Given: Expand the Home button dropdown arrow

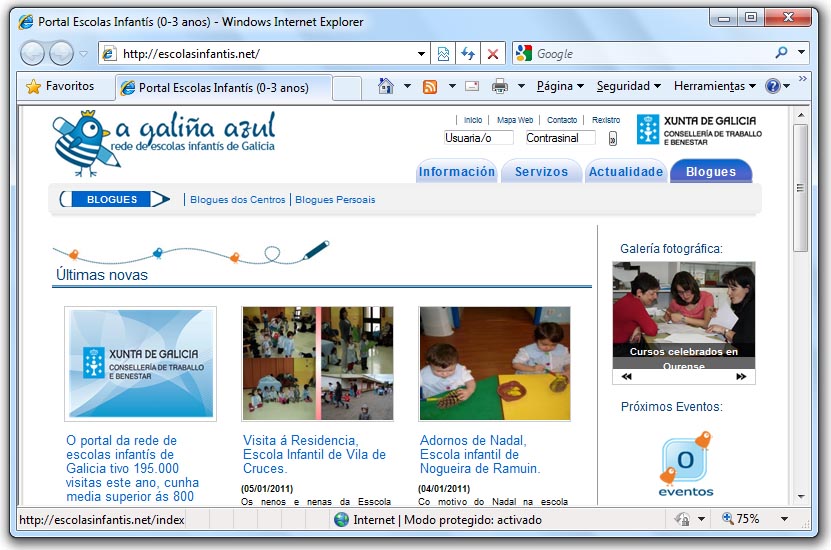Looking at the screenshot, I should 407,86.
